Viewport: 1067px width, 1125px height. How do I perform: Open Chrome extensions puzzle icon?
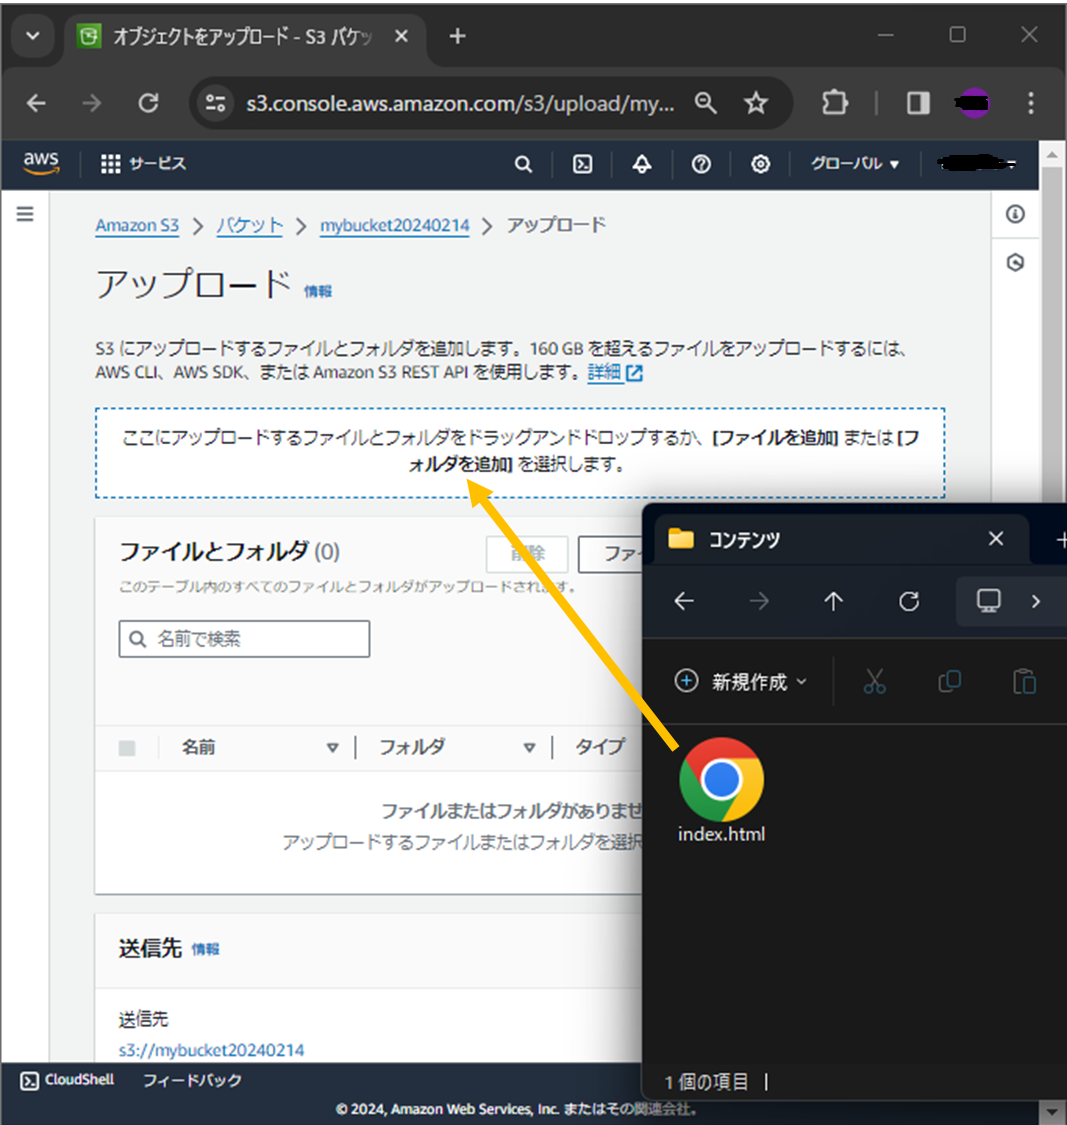point(835,103)
